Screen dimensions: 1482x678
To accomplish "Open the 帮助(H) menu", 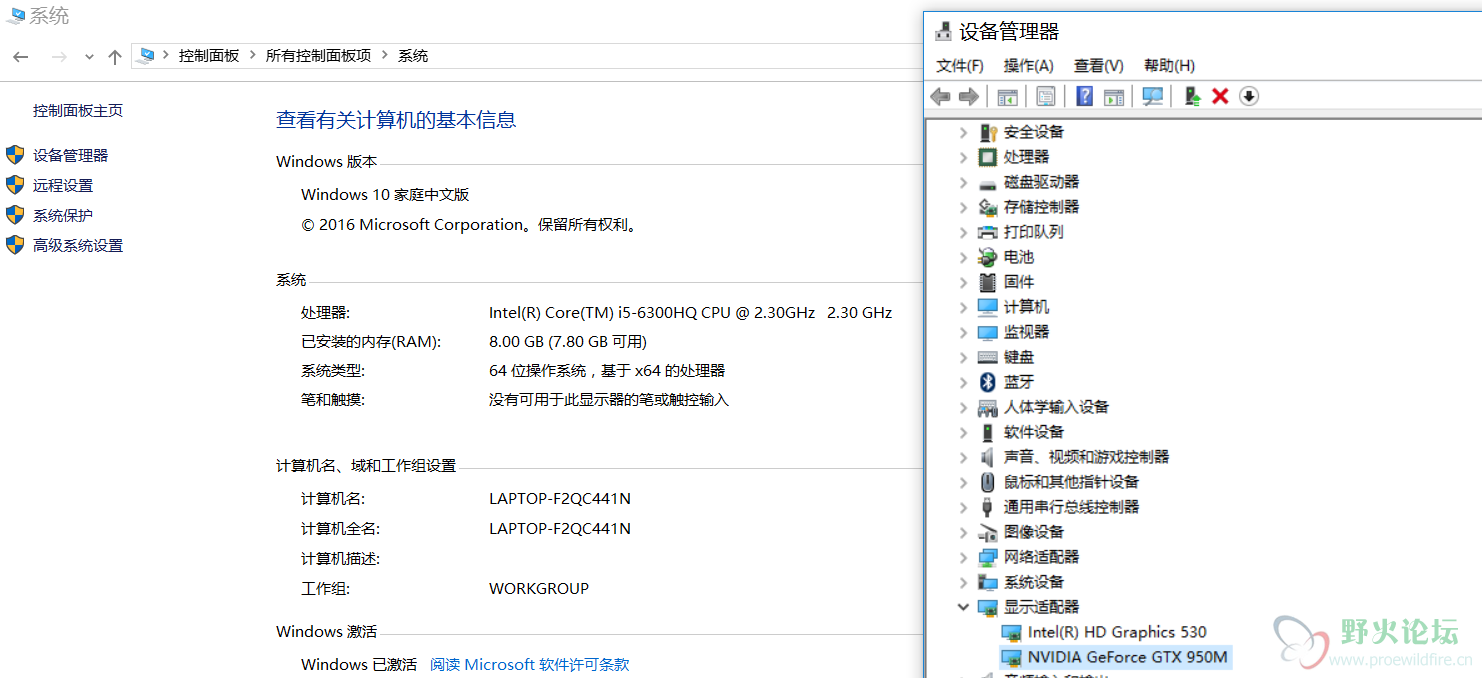I will [x=1170, y=65].
